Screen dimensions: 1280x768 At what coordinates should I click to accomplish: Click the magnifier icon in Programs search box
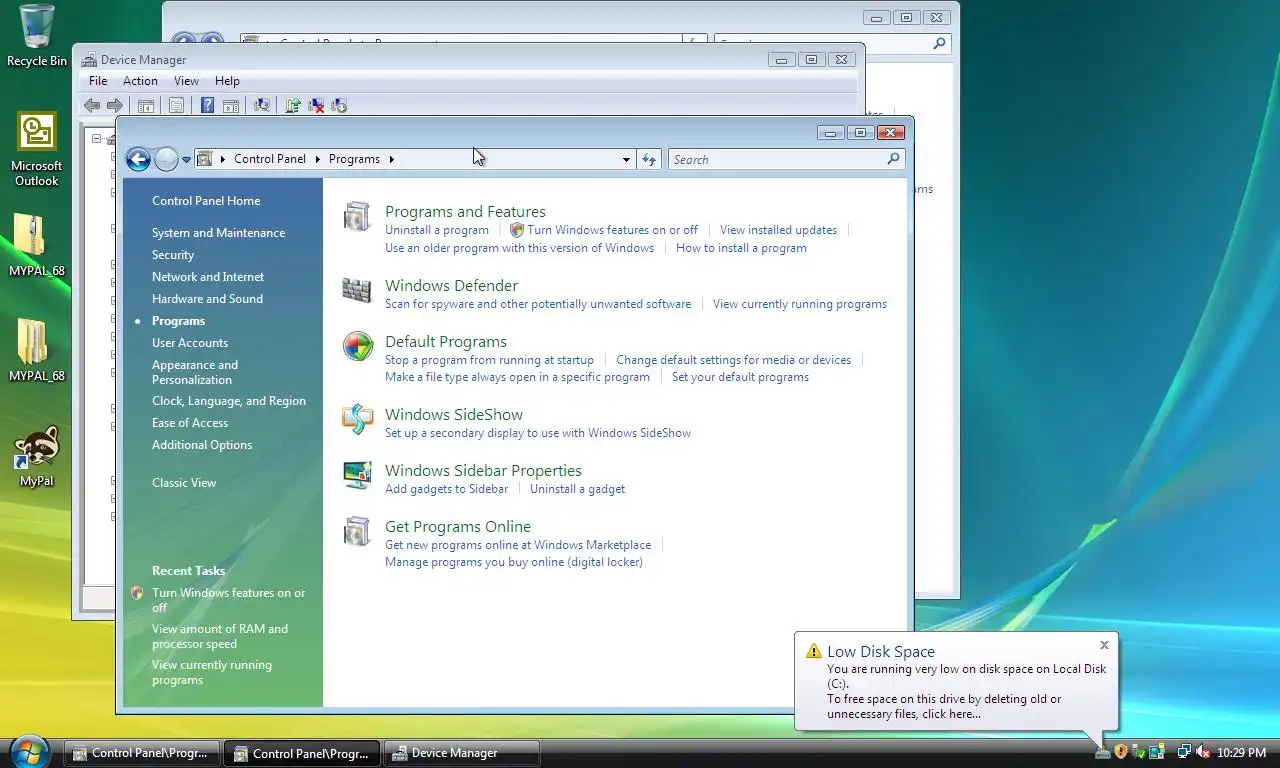point(894,159)
